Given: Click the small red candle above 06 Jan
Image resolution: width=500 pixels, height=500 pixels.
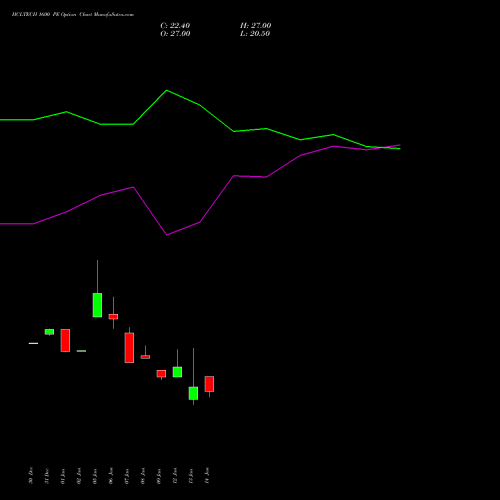Looking at the screenshot, I should (113, 317).
